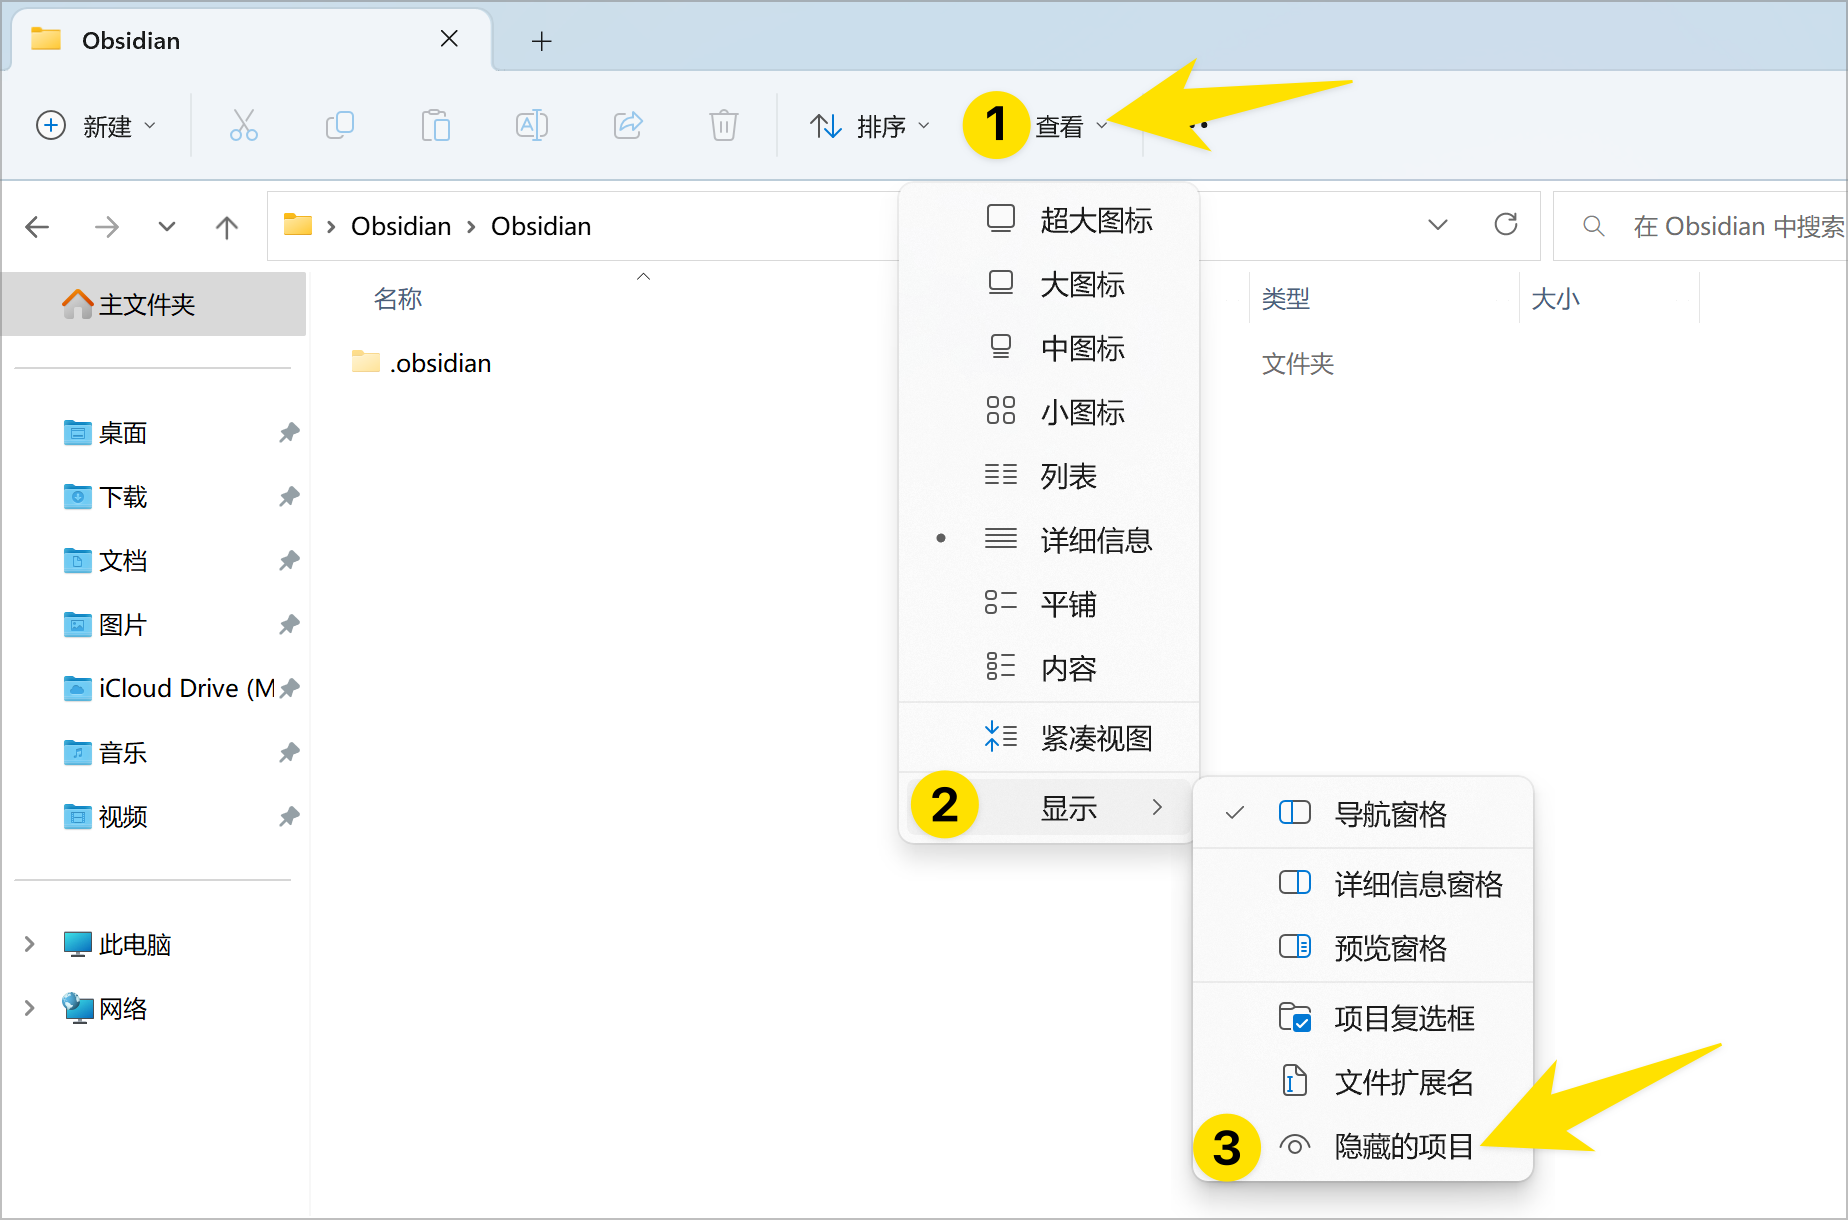Open 下载 in sidebar
The height and width of the screenshot is (1220, 1848).
coord(122,497)
